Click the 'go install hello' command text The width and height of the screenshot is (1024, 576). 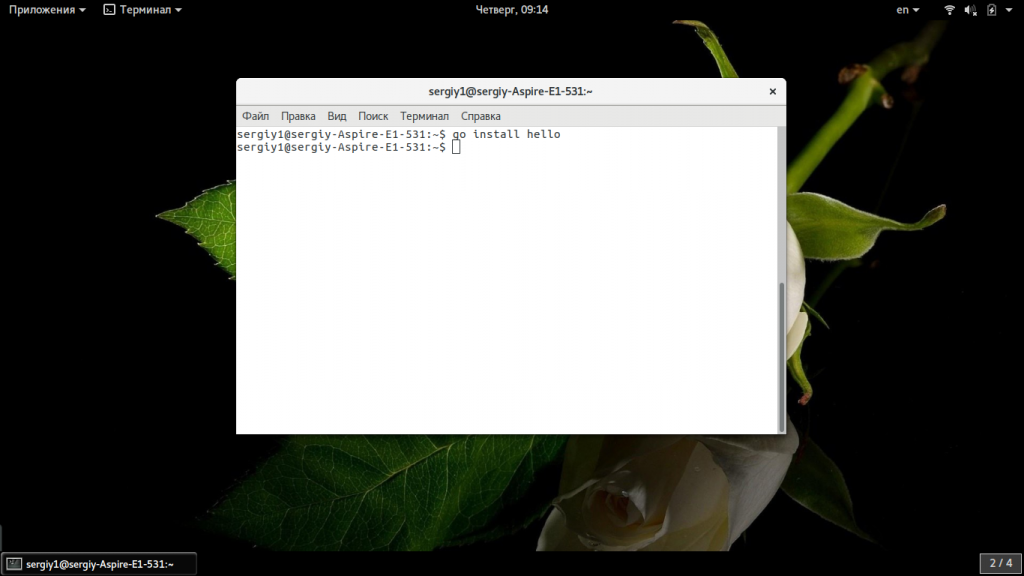[506, 134]
